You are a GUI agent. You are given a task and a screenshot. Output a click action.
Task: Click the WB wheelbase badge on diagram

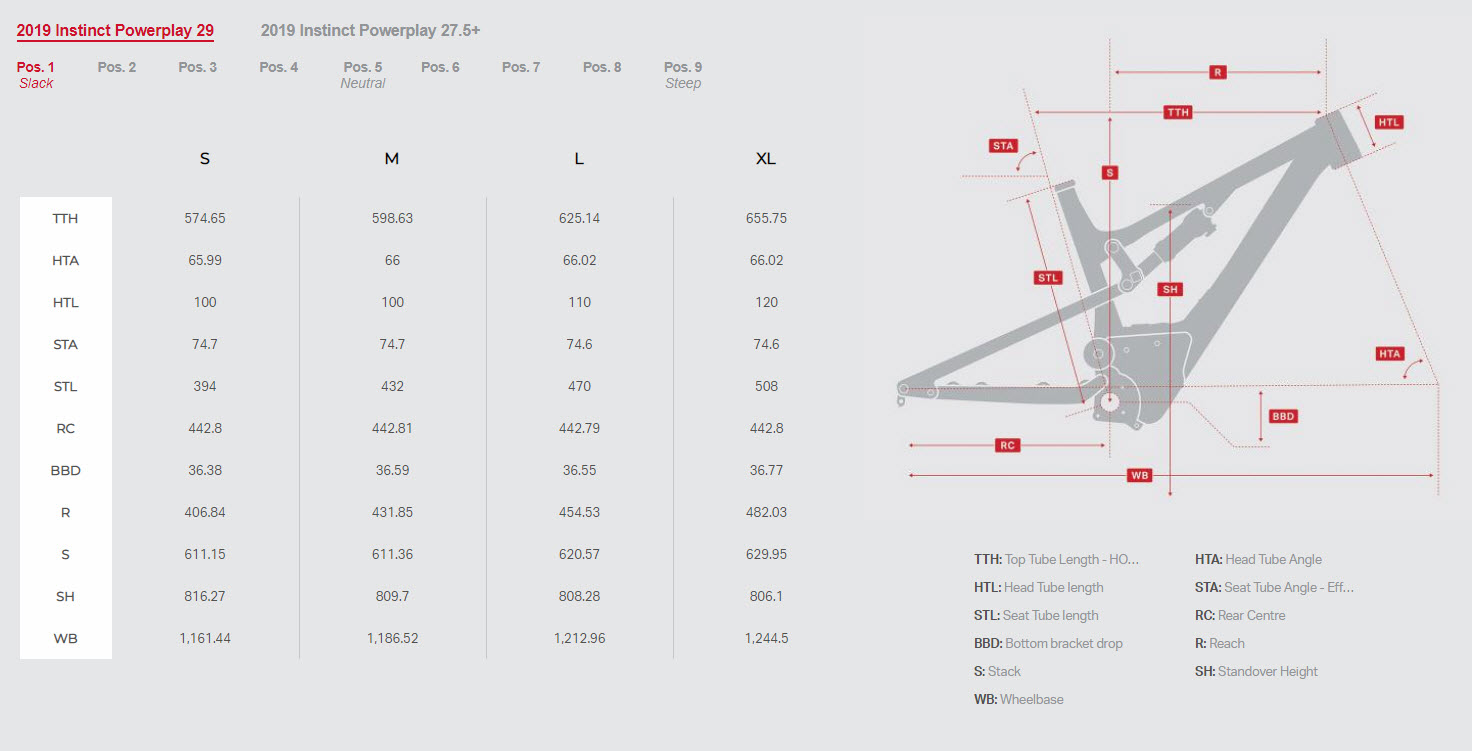[x=1139, y=475]
